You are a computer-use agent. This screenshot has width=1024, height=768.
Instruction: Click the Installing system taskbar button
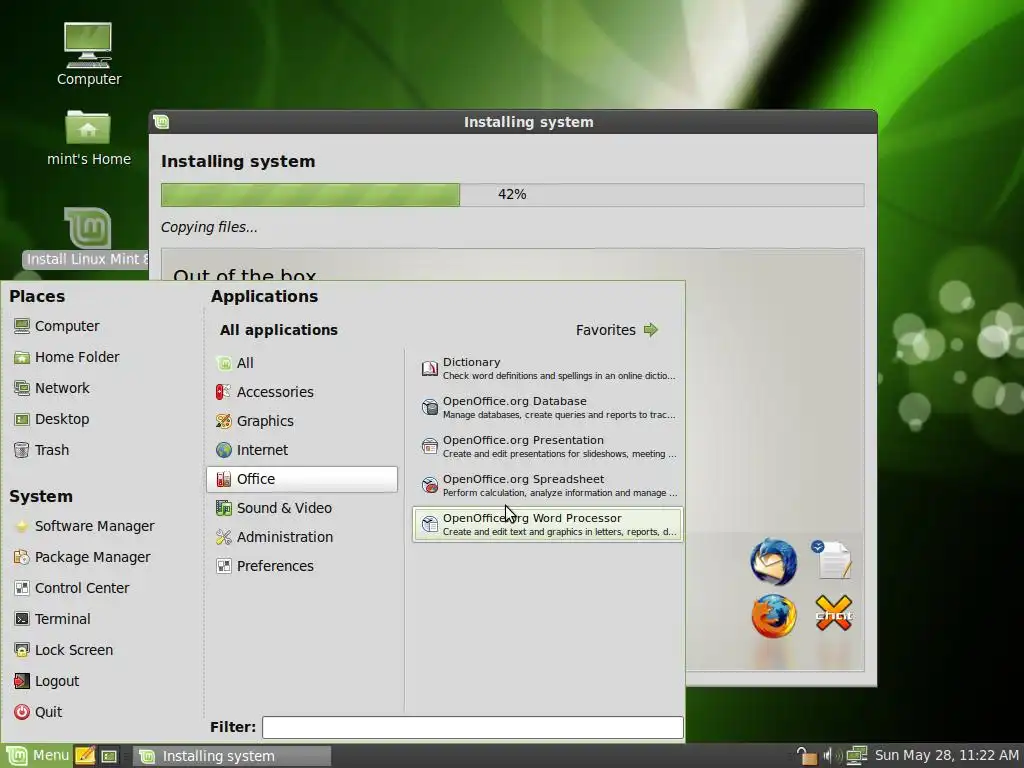click(x=232, y=756)
